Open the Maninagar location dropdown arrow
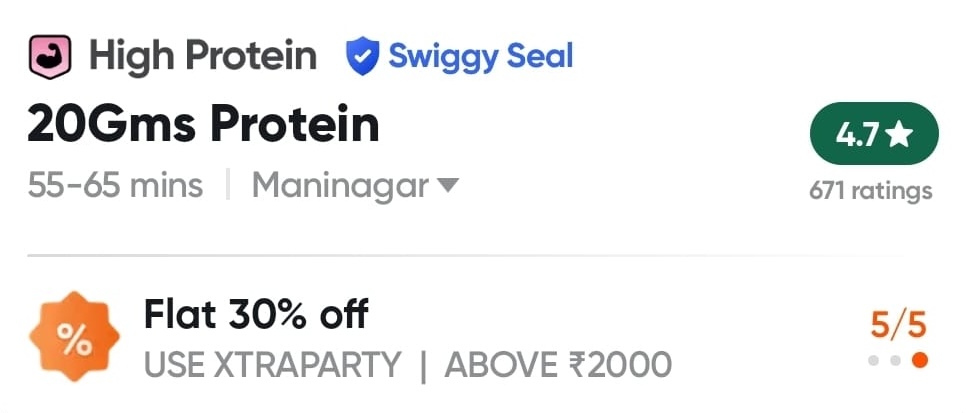This screenshot has height=413, width=966. click(447, 185)
